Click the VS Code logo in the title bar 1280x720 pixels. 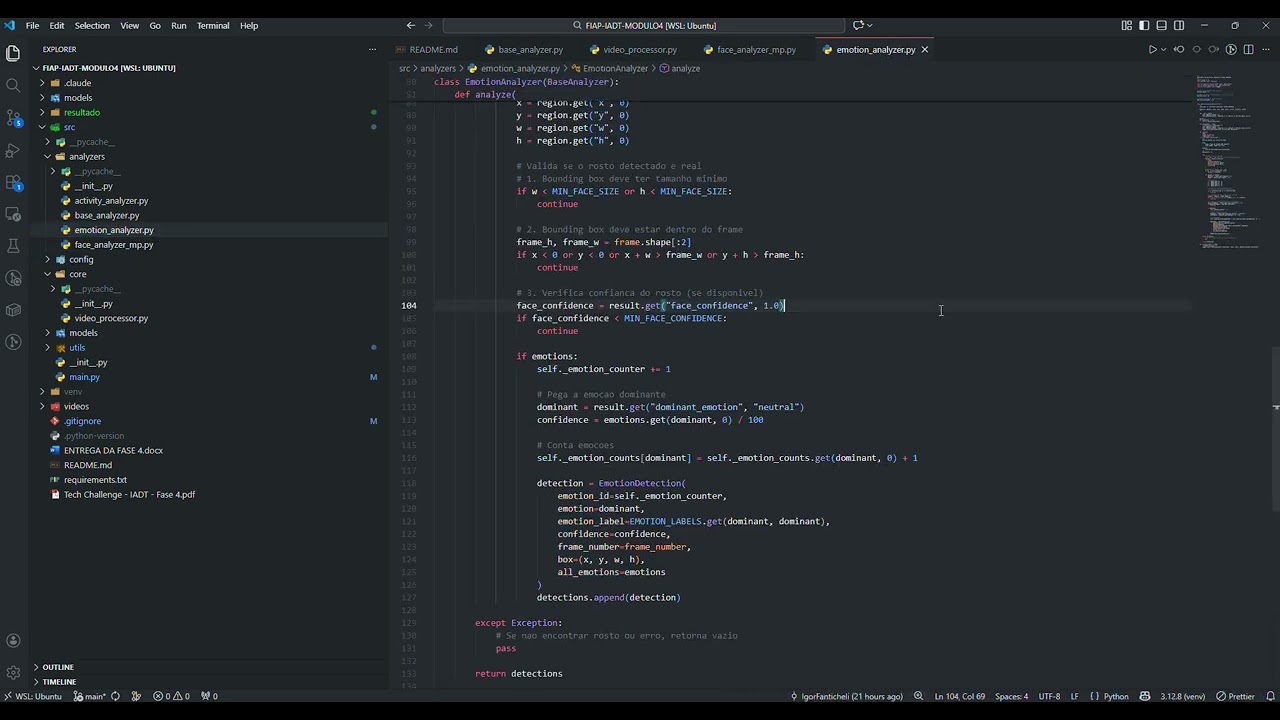coord(10,25)
